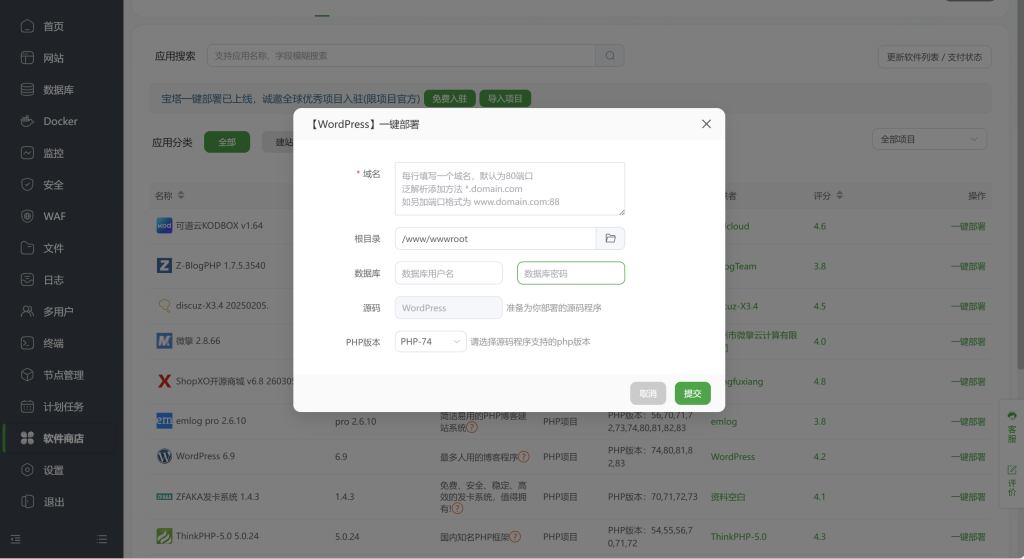Select 软件商店 in the sidebar
Viewport: 1024px width, 559px height.
click(x=63, y=438)
